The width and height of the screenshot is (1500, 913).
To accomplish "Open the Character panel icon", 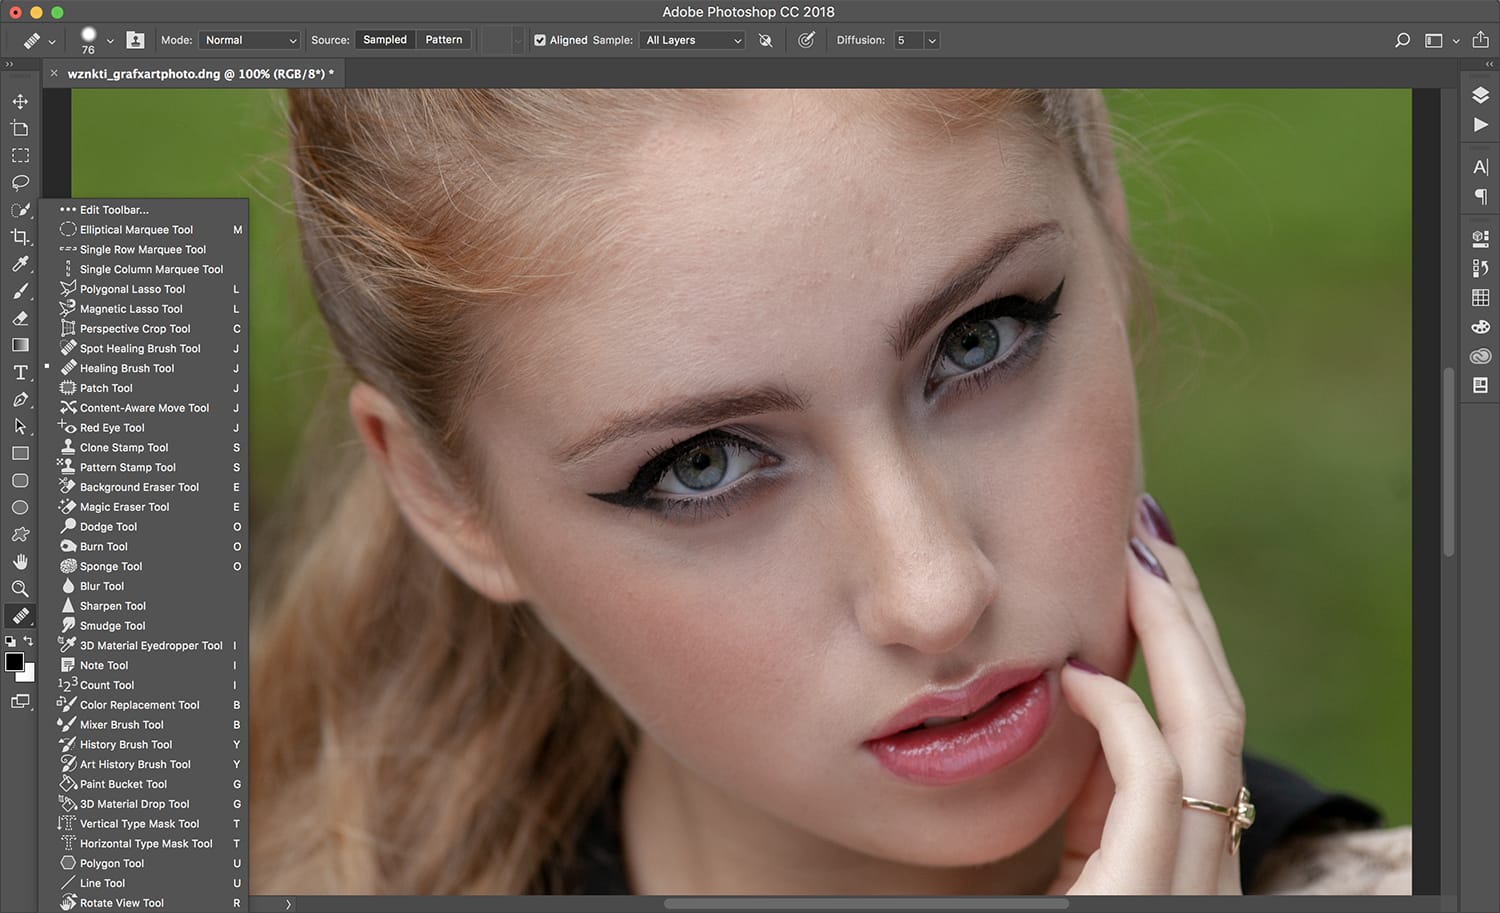I will pos(1481,167).
